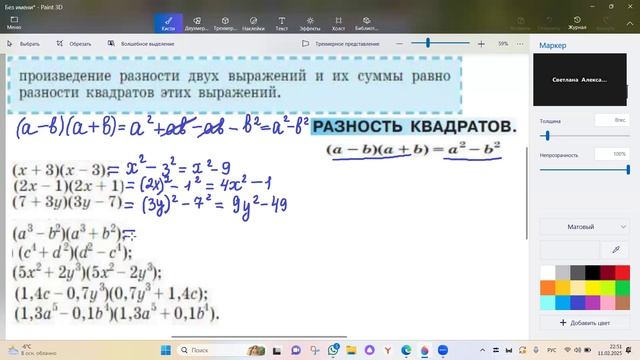Screen dimensions: 640x360
Task: Activate Волшебное выделение magic select
Action: [141, 44]
